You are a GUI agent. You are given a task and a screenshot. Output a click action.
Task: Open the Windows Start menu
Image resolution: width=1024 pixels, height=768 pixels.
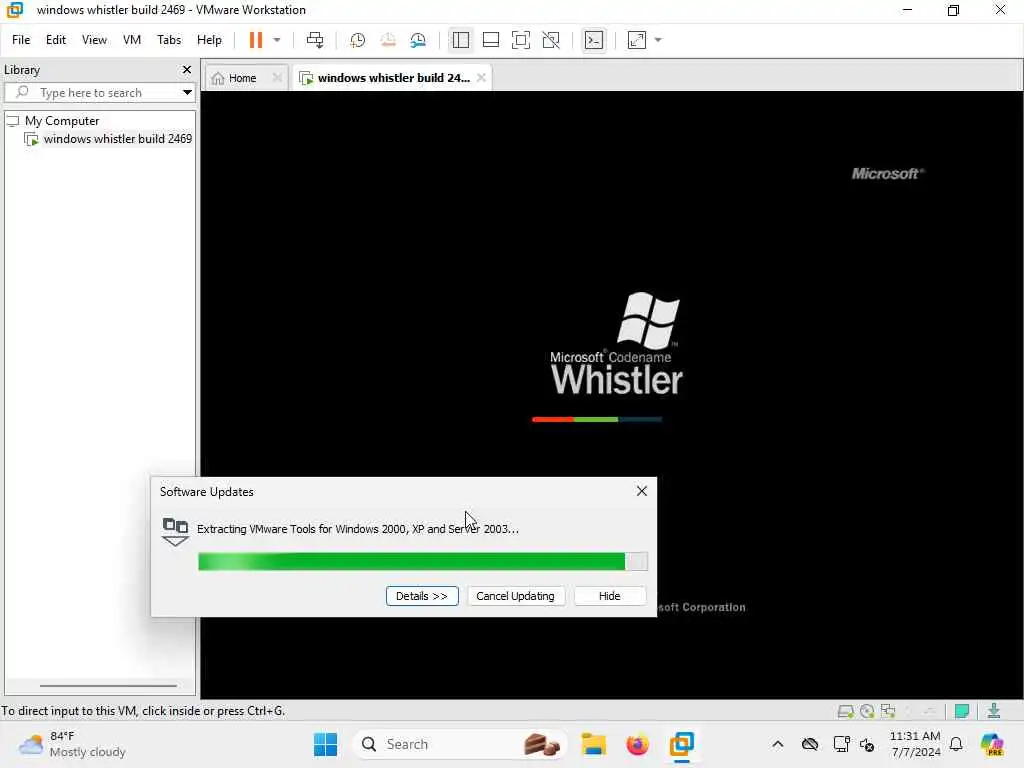[325, 744]
